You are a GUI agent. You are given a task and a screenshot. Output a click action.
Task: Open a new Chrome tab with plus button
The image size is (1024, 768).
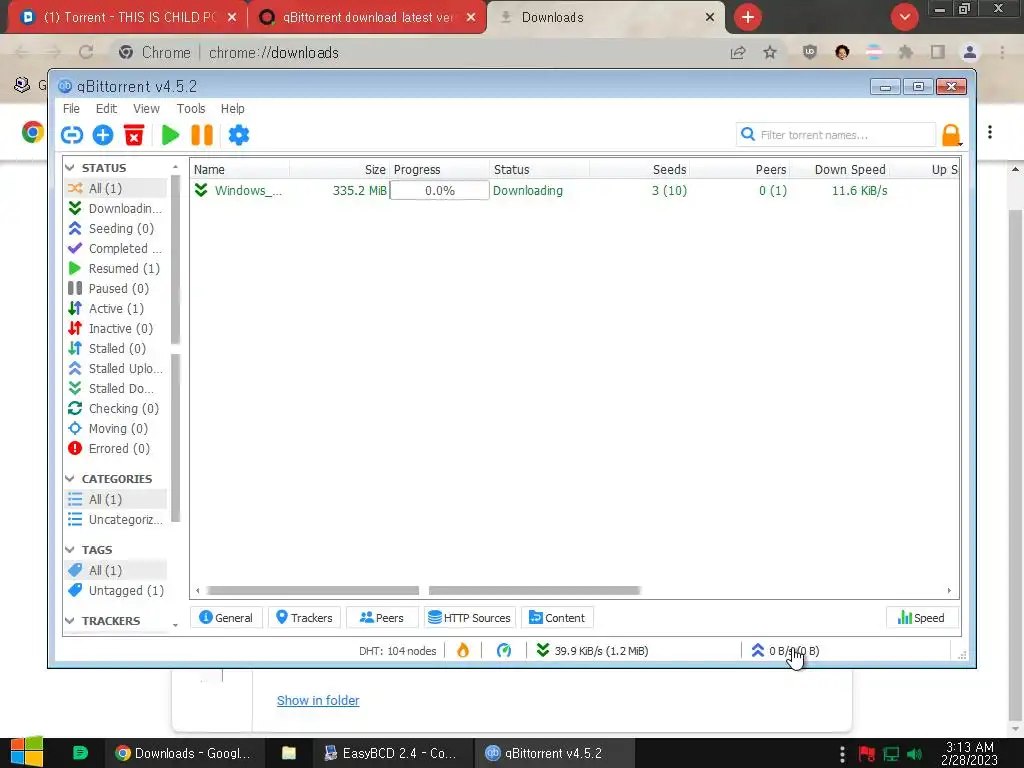[x=748, y=17]
